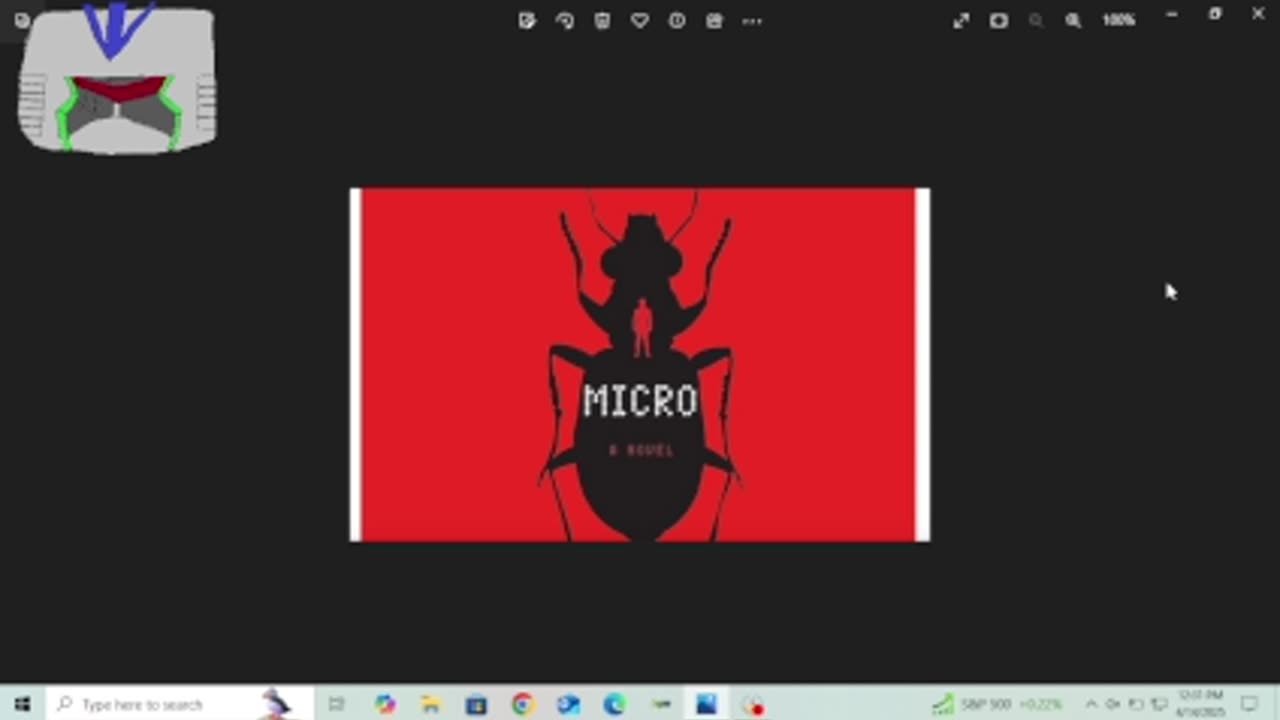Click the volume tray icon
The width and height of the screenshot is (1280, 720).
coord(1113,704)
